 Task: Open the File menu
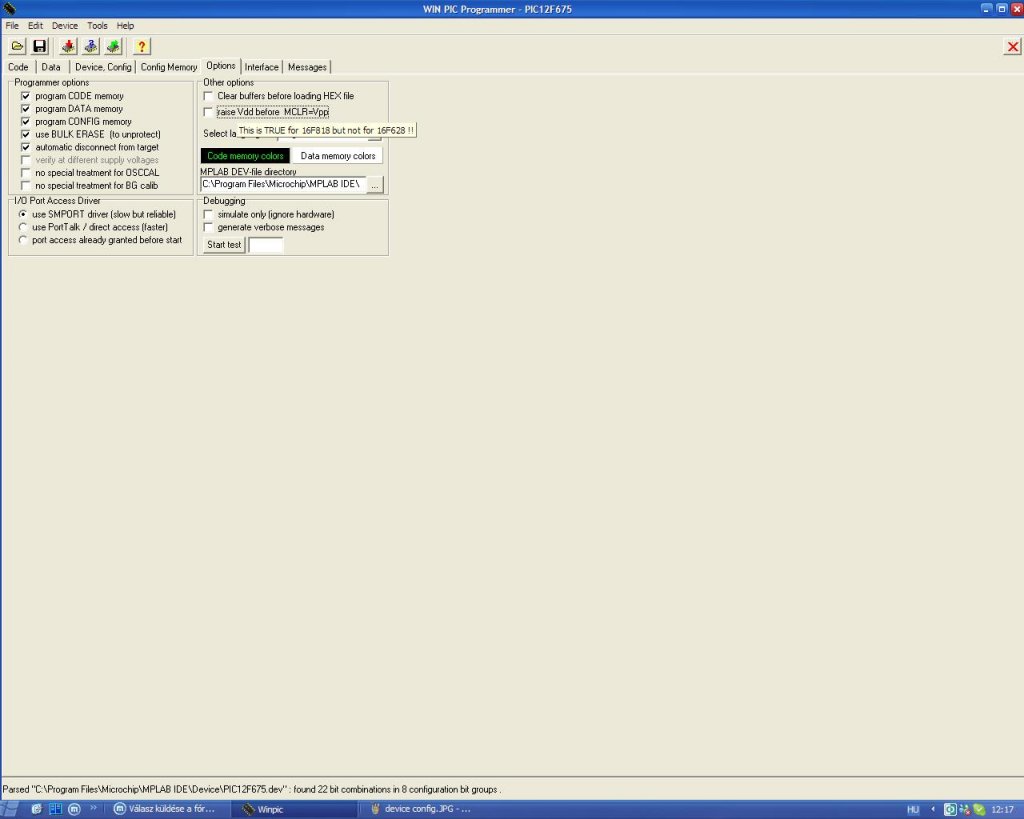coord(12,25)
